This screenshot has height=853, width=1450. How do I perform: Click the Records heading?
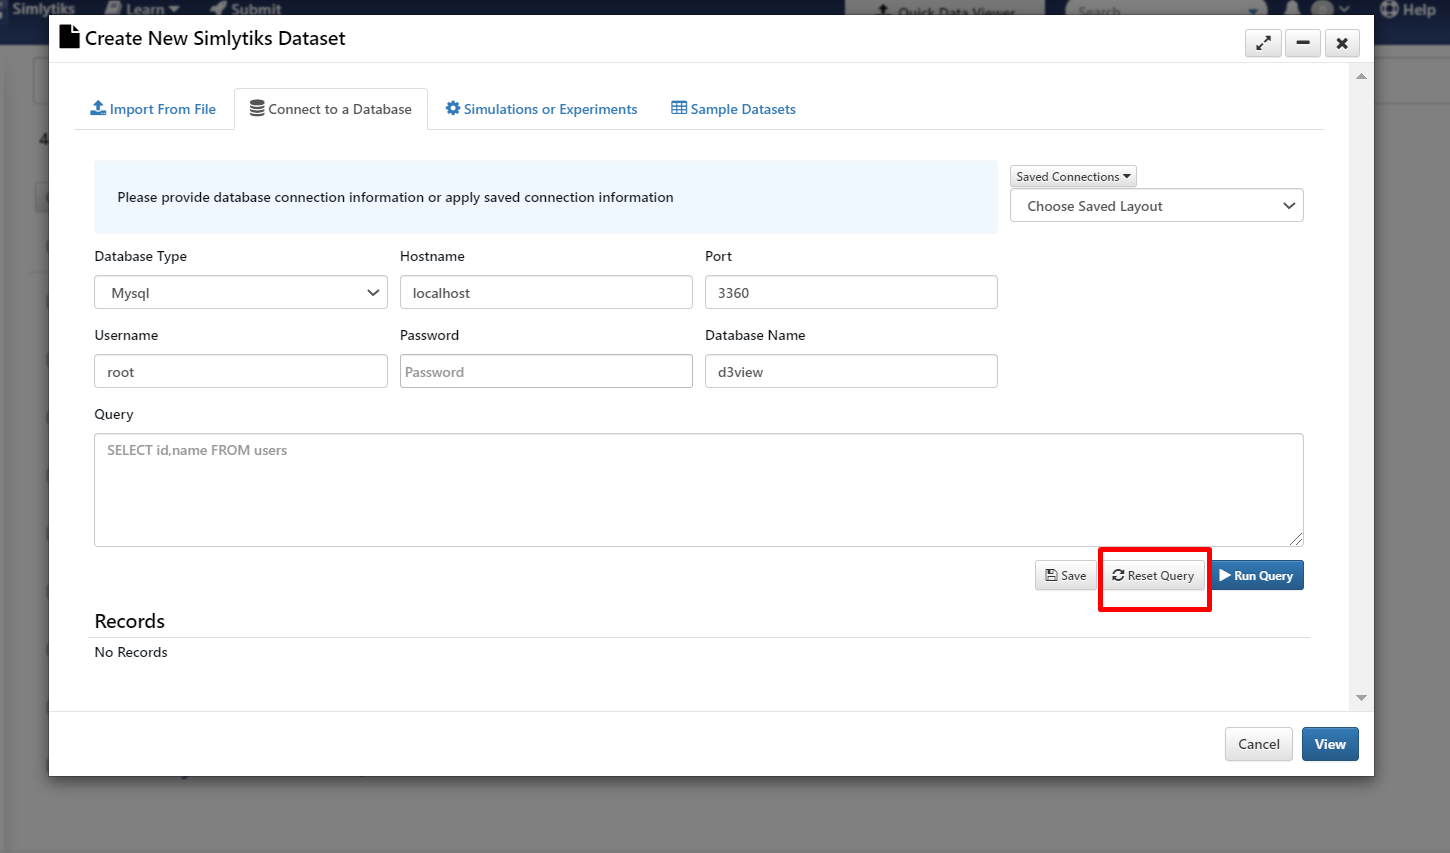pyautogui.click(x=130, y=621)
